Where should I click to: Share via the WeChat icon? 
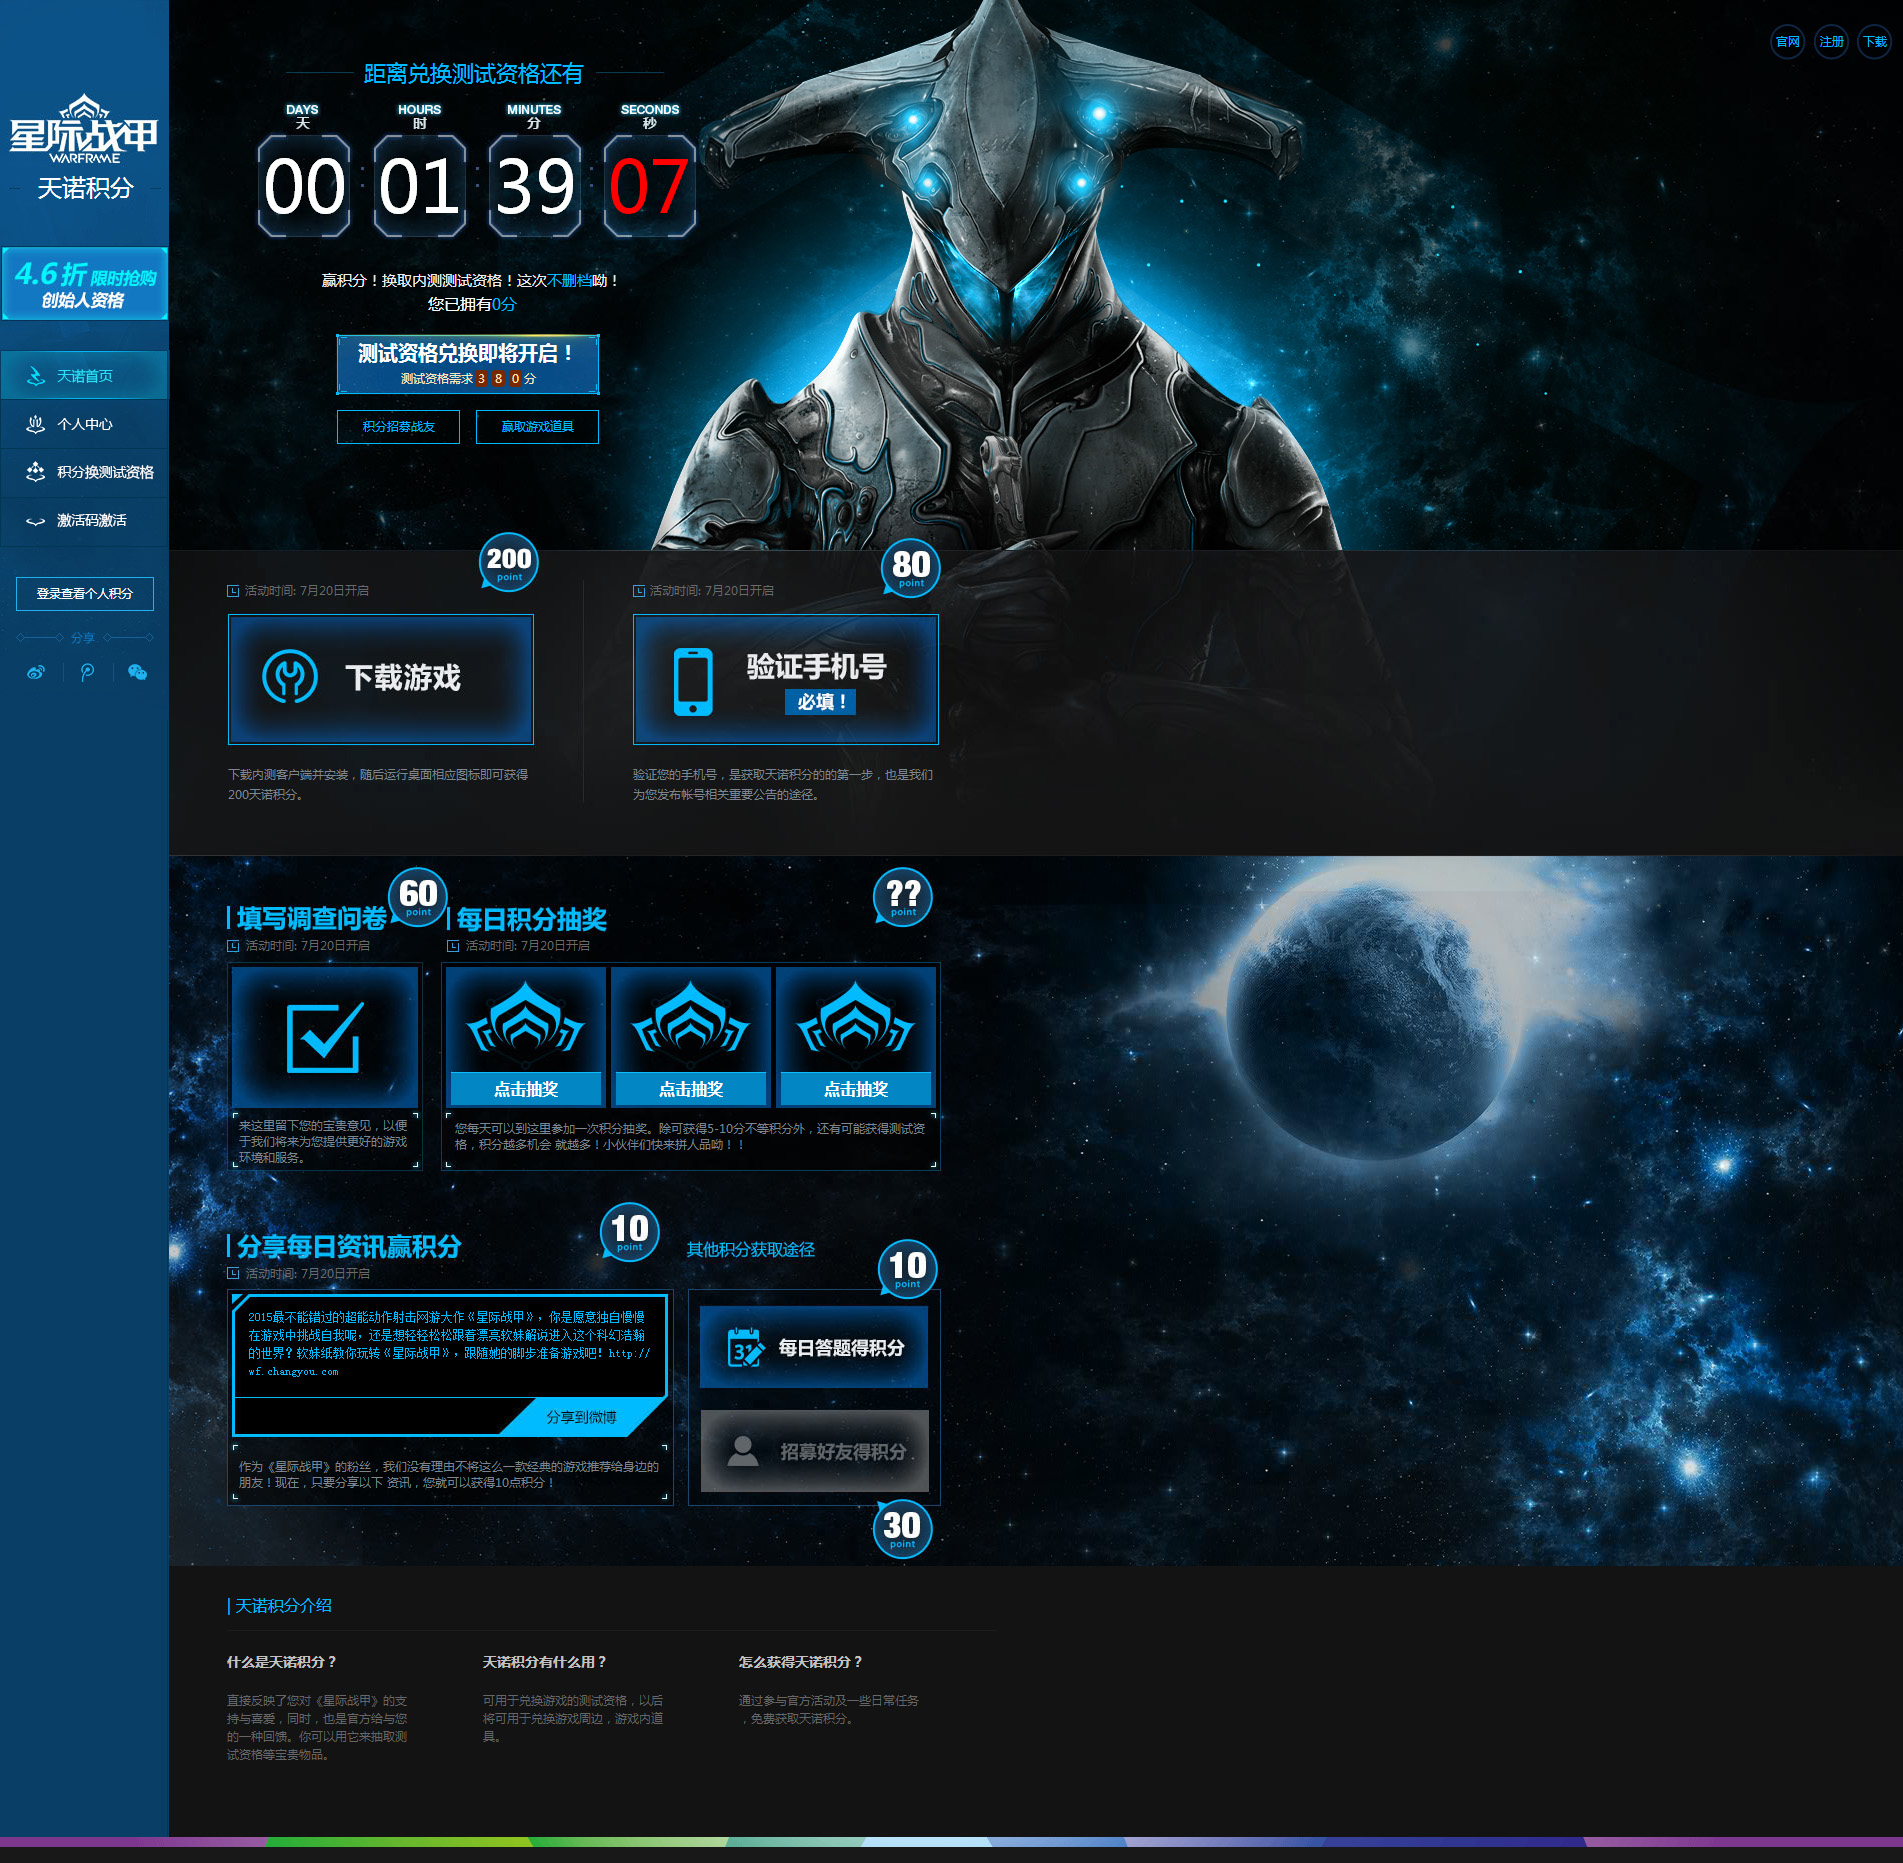[x=138, y=673]
